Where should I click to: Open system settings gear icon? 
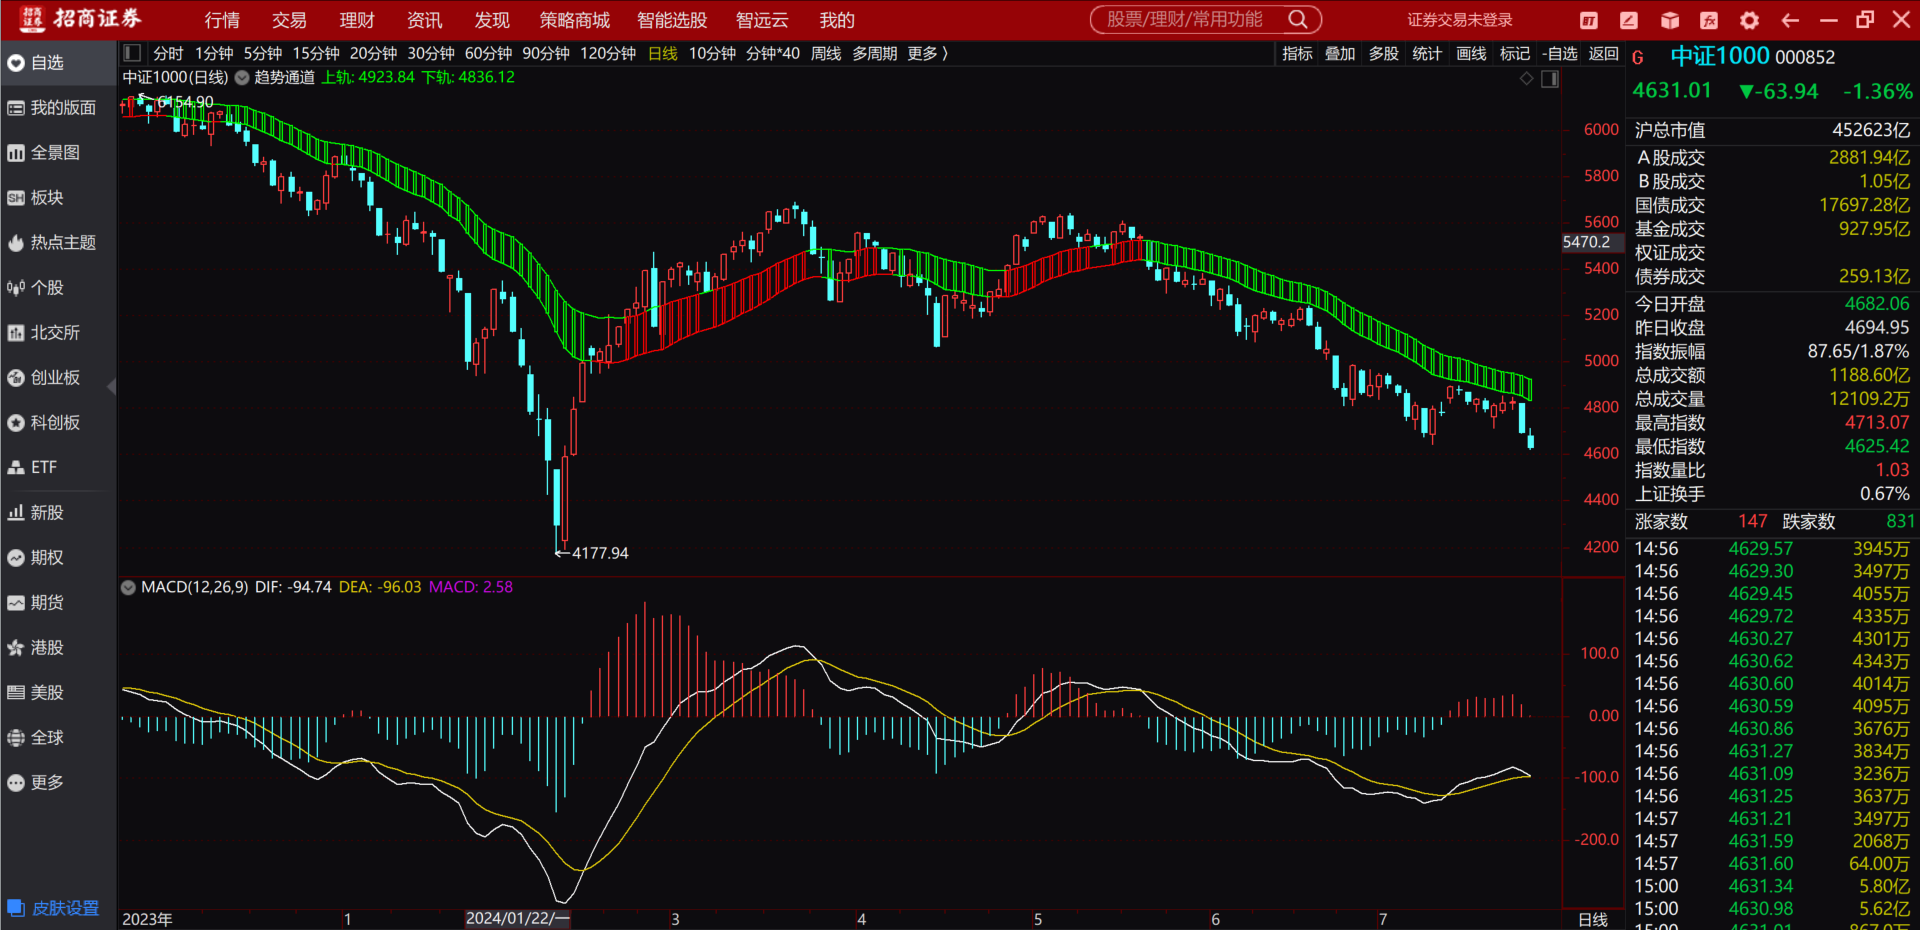(x=1749, y=20)
